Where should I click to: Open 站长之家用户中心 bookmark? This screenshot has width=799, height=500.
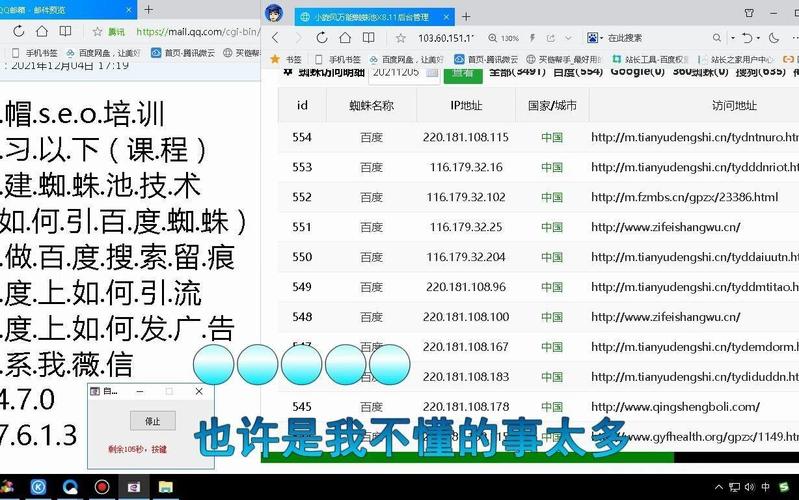pos(736,59)
